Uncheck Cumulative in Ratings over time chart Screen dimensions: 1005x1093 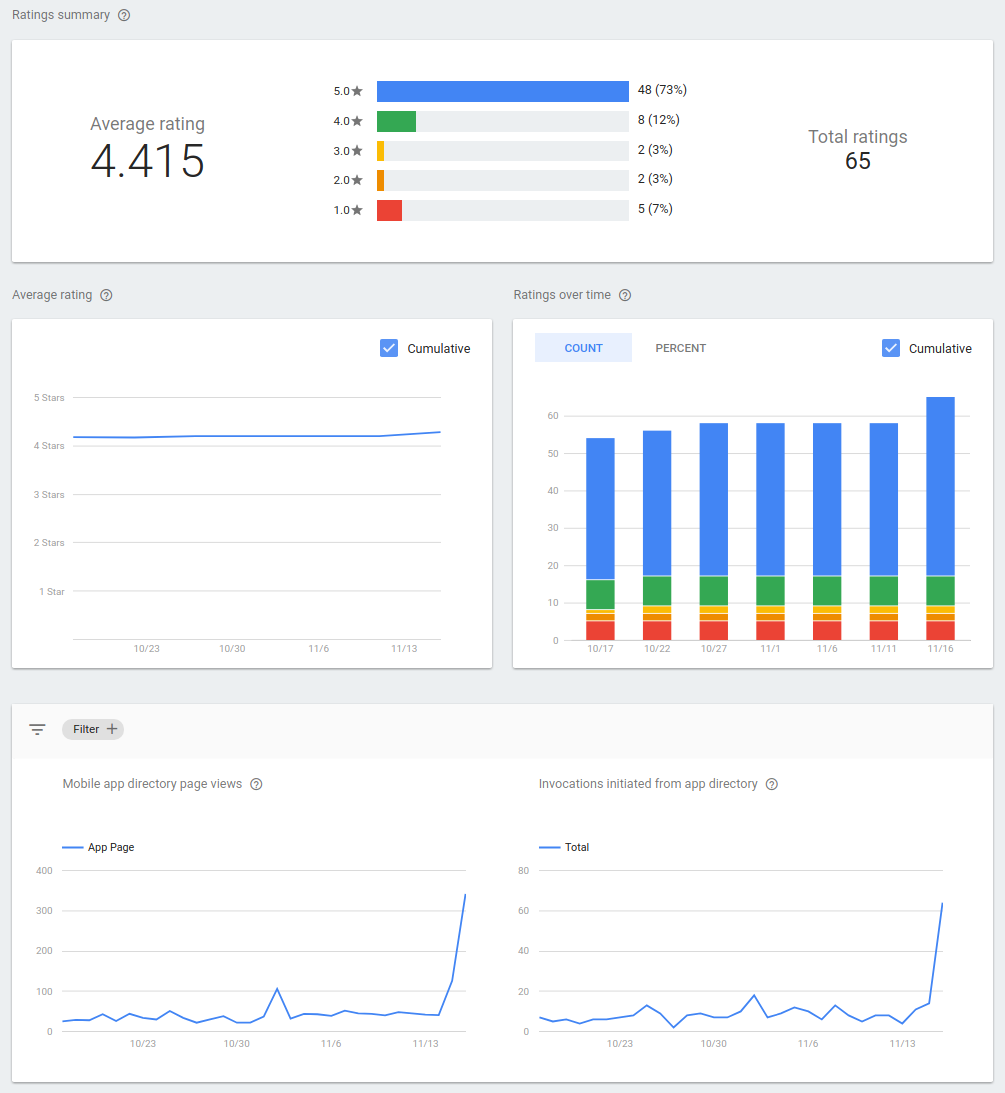coord(891,348)
